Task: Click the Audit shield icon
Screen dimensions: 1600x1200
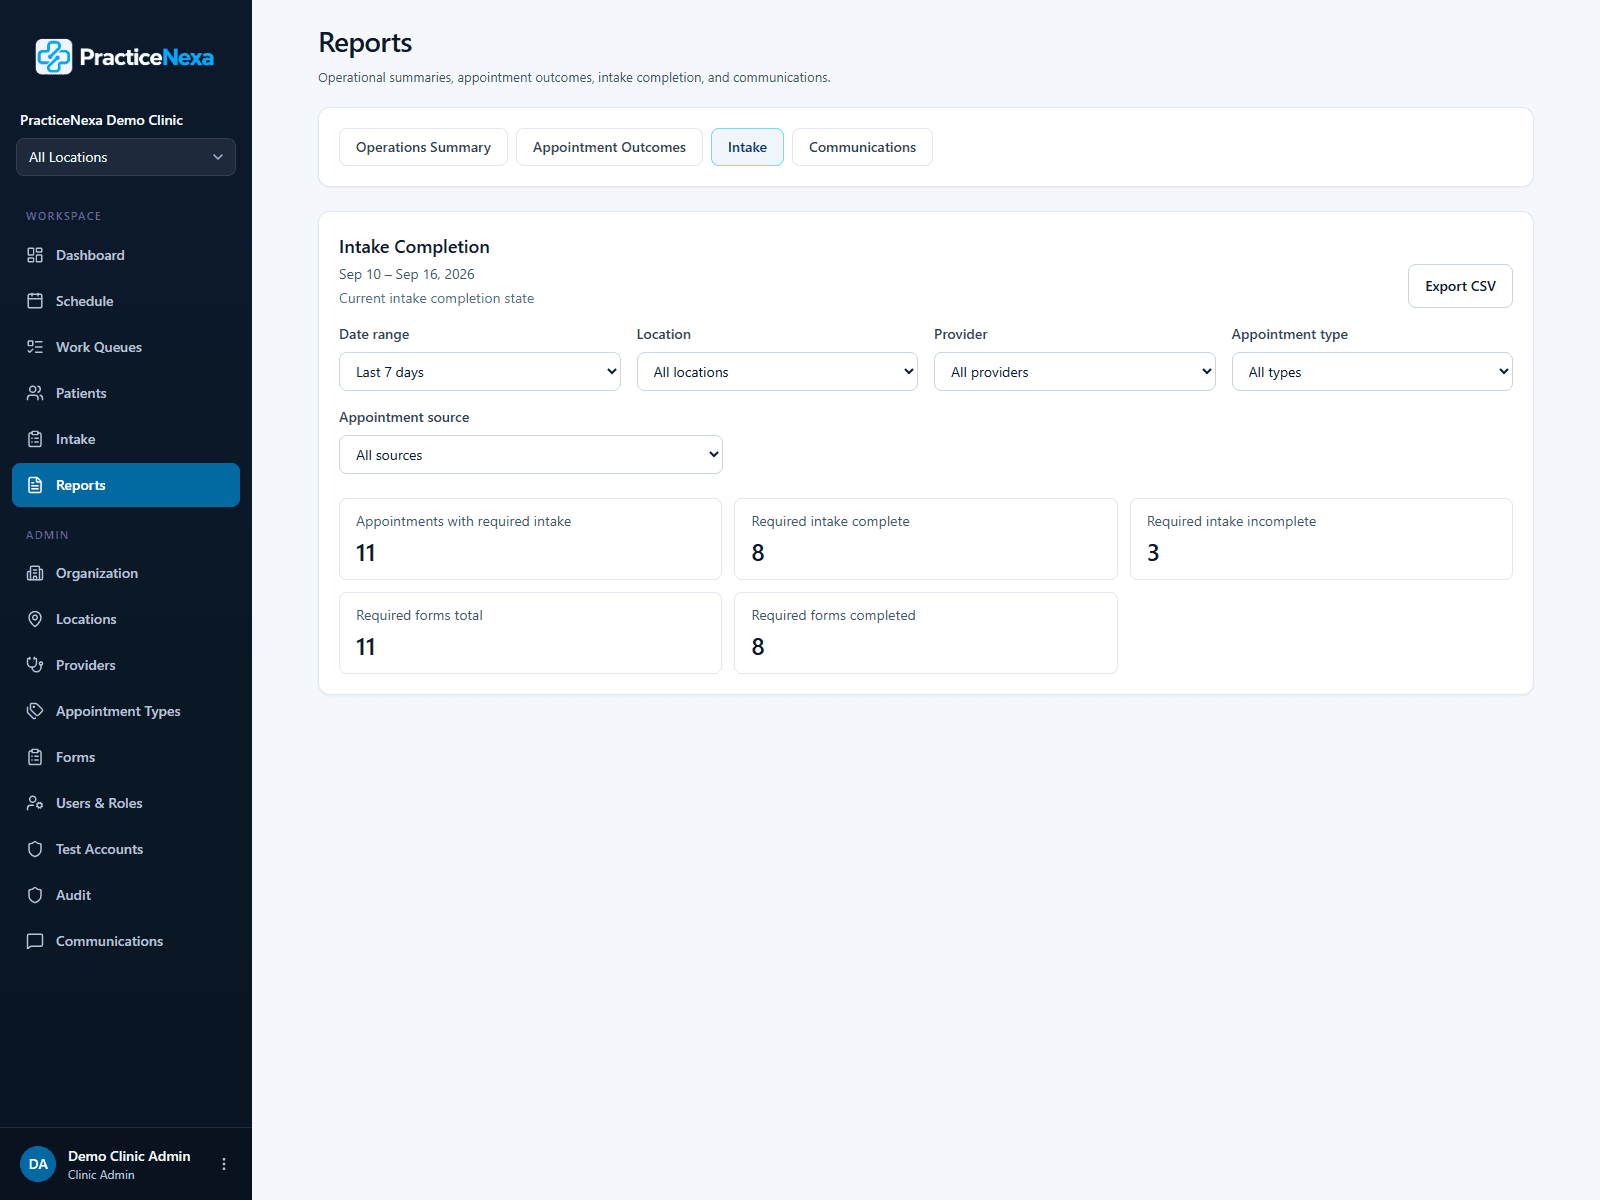Action: click(35, 895)
